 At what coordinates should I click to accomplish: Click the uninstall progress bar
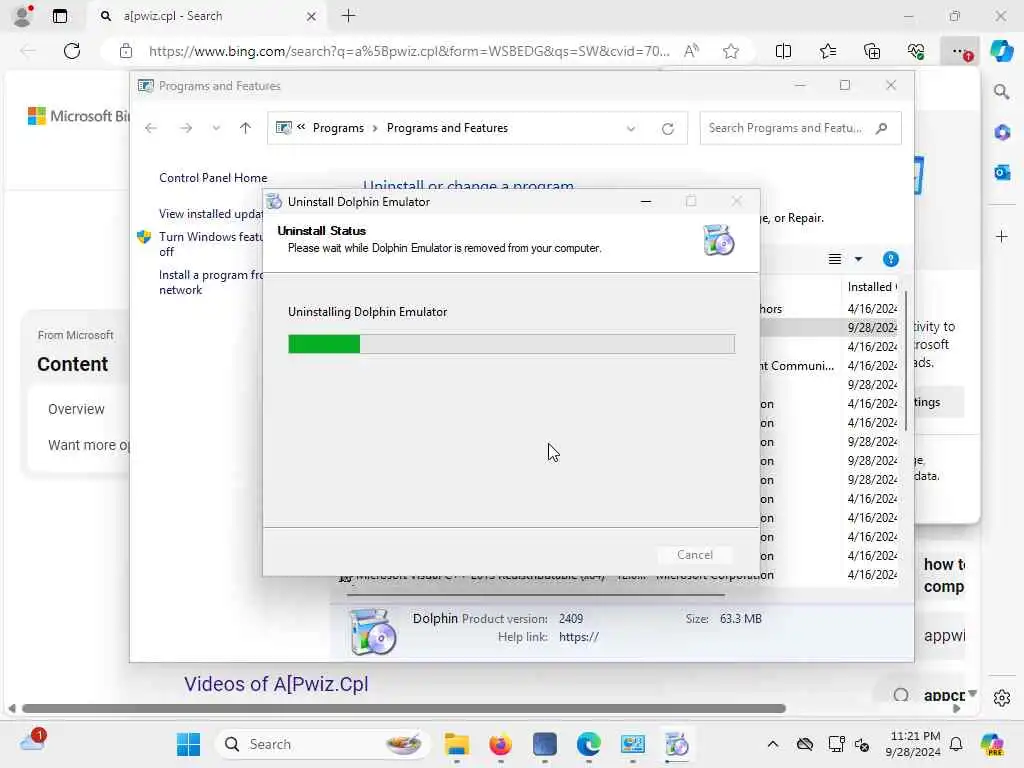pos(511,344)
